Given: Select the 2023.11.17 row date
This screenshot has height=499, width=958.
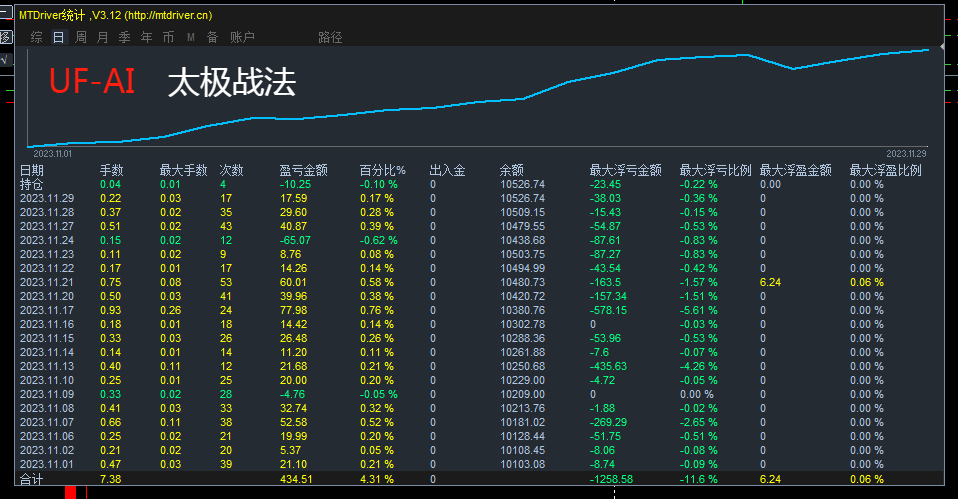Looking at the screenshot, I should click(47, 311).
